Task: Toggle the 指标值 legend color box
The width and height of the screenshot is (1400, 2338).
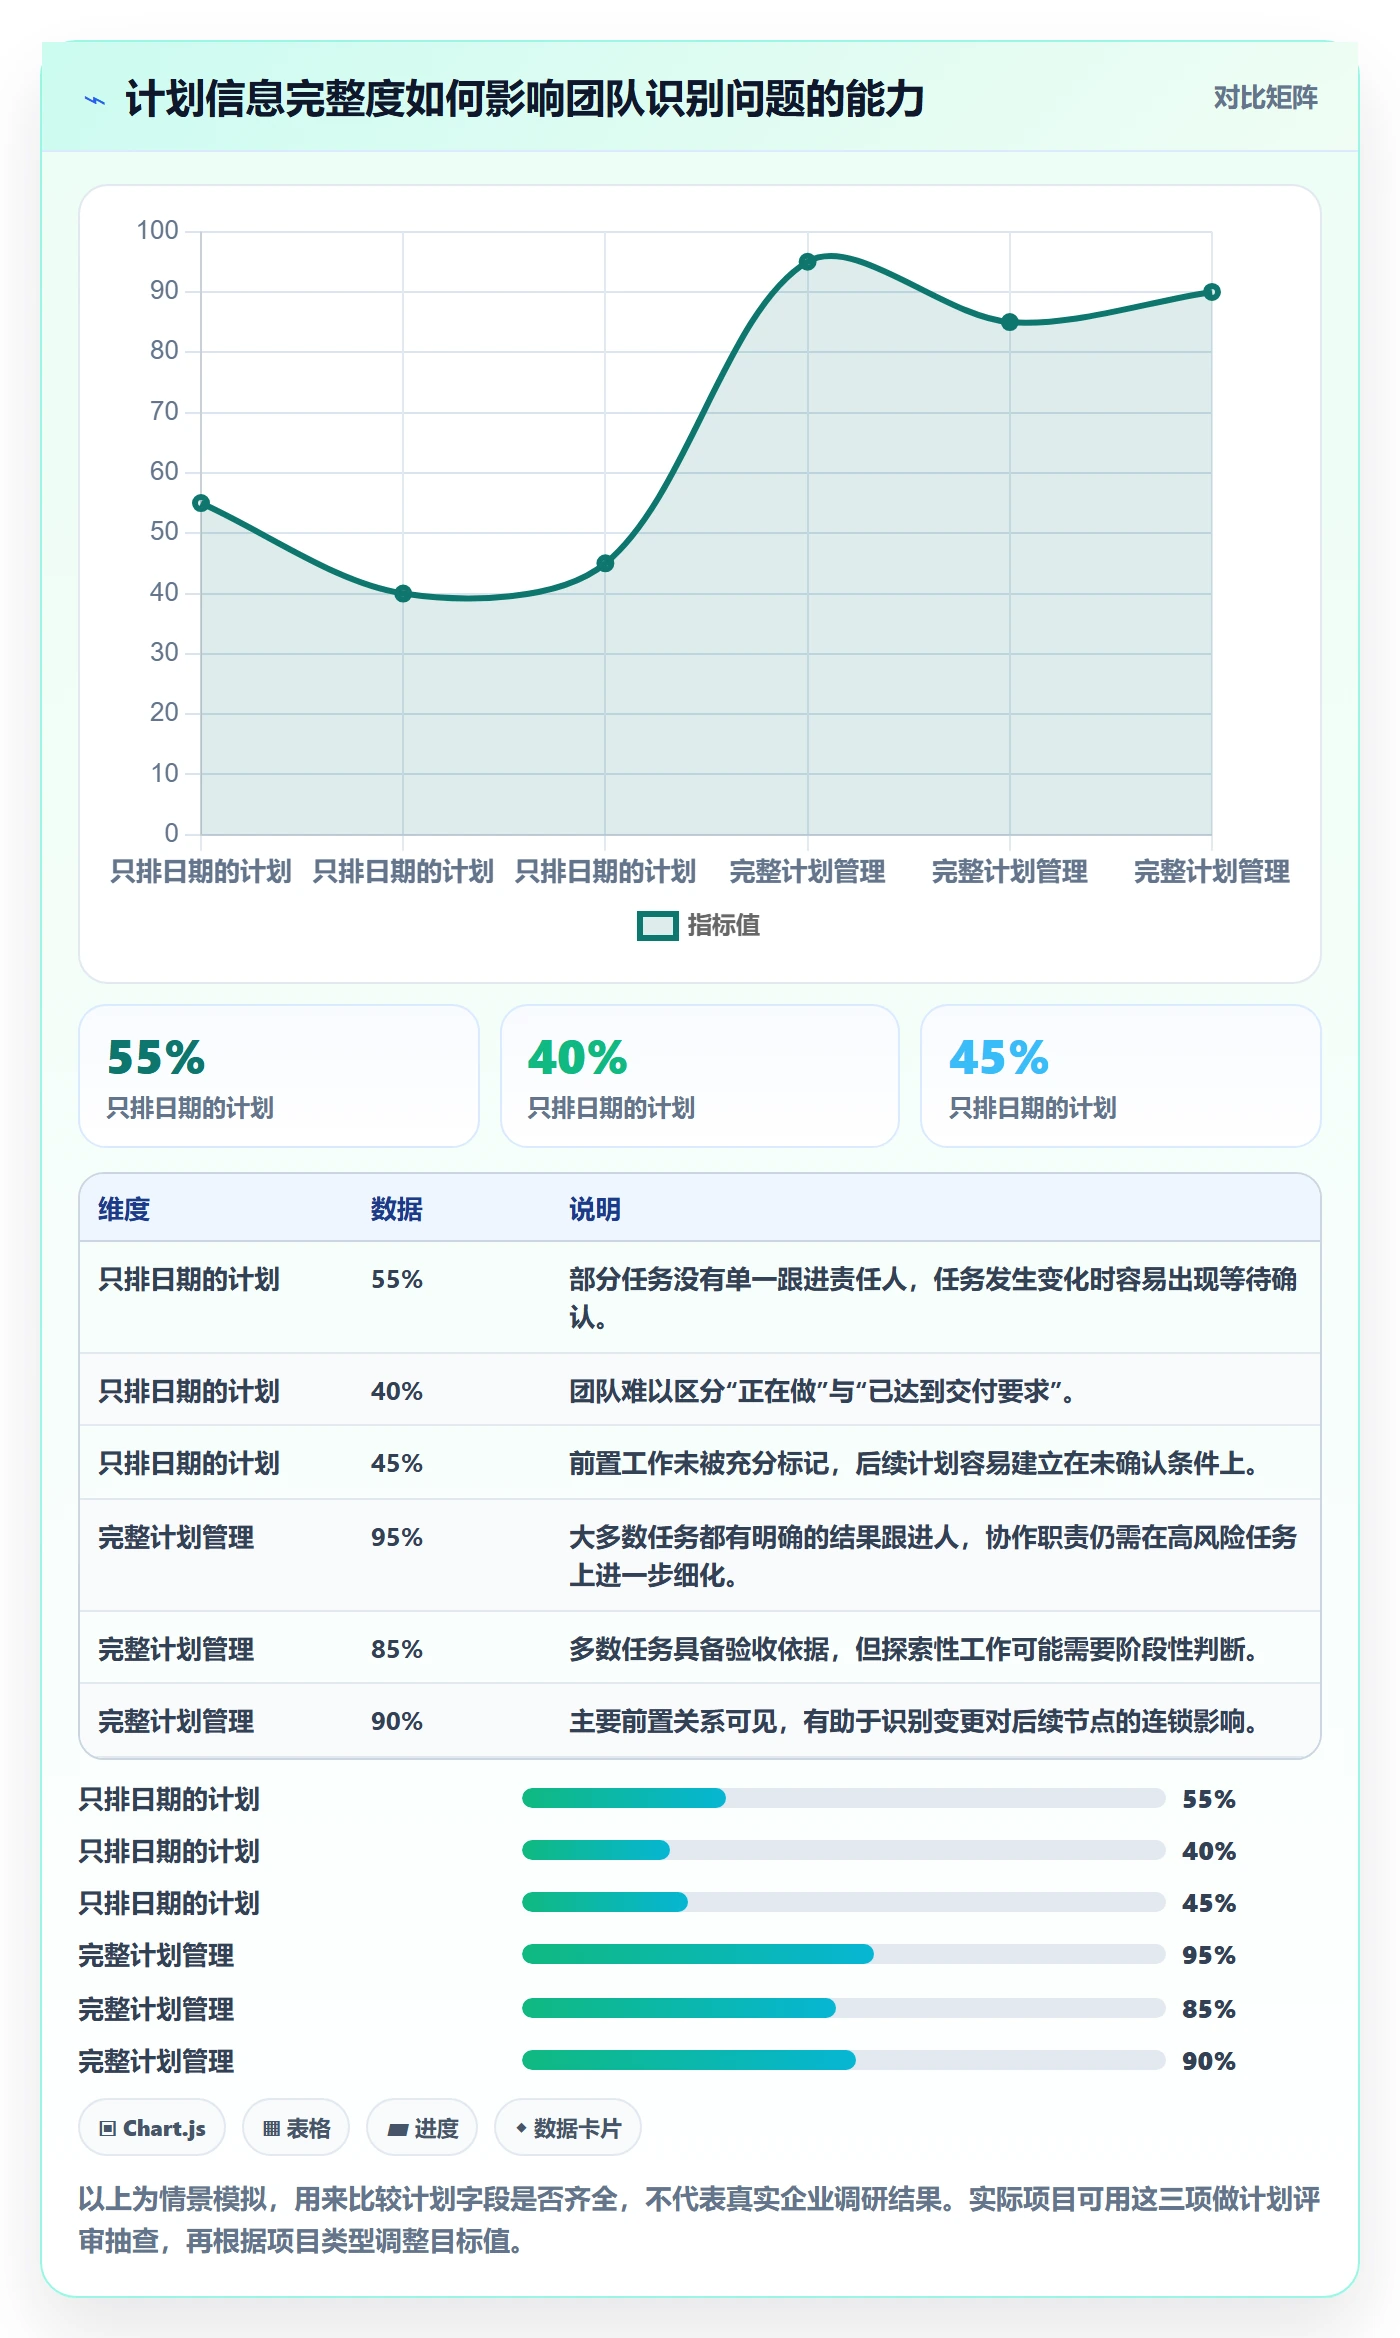Action: (658, 926)
